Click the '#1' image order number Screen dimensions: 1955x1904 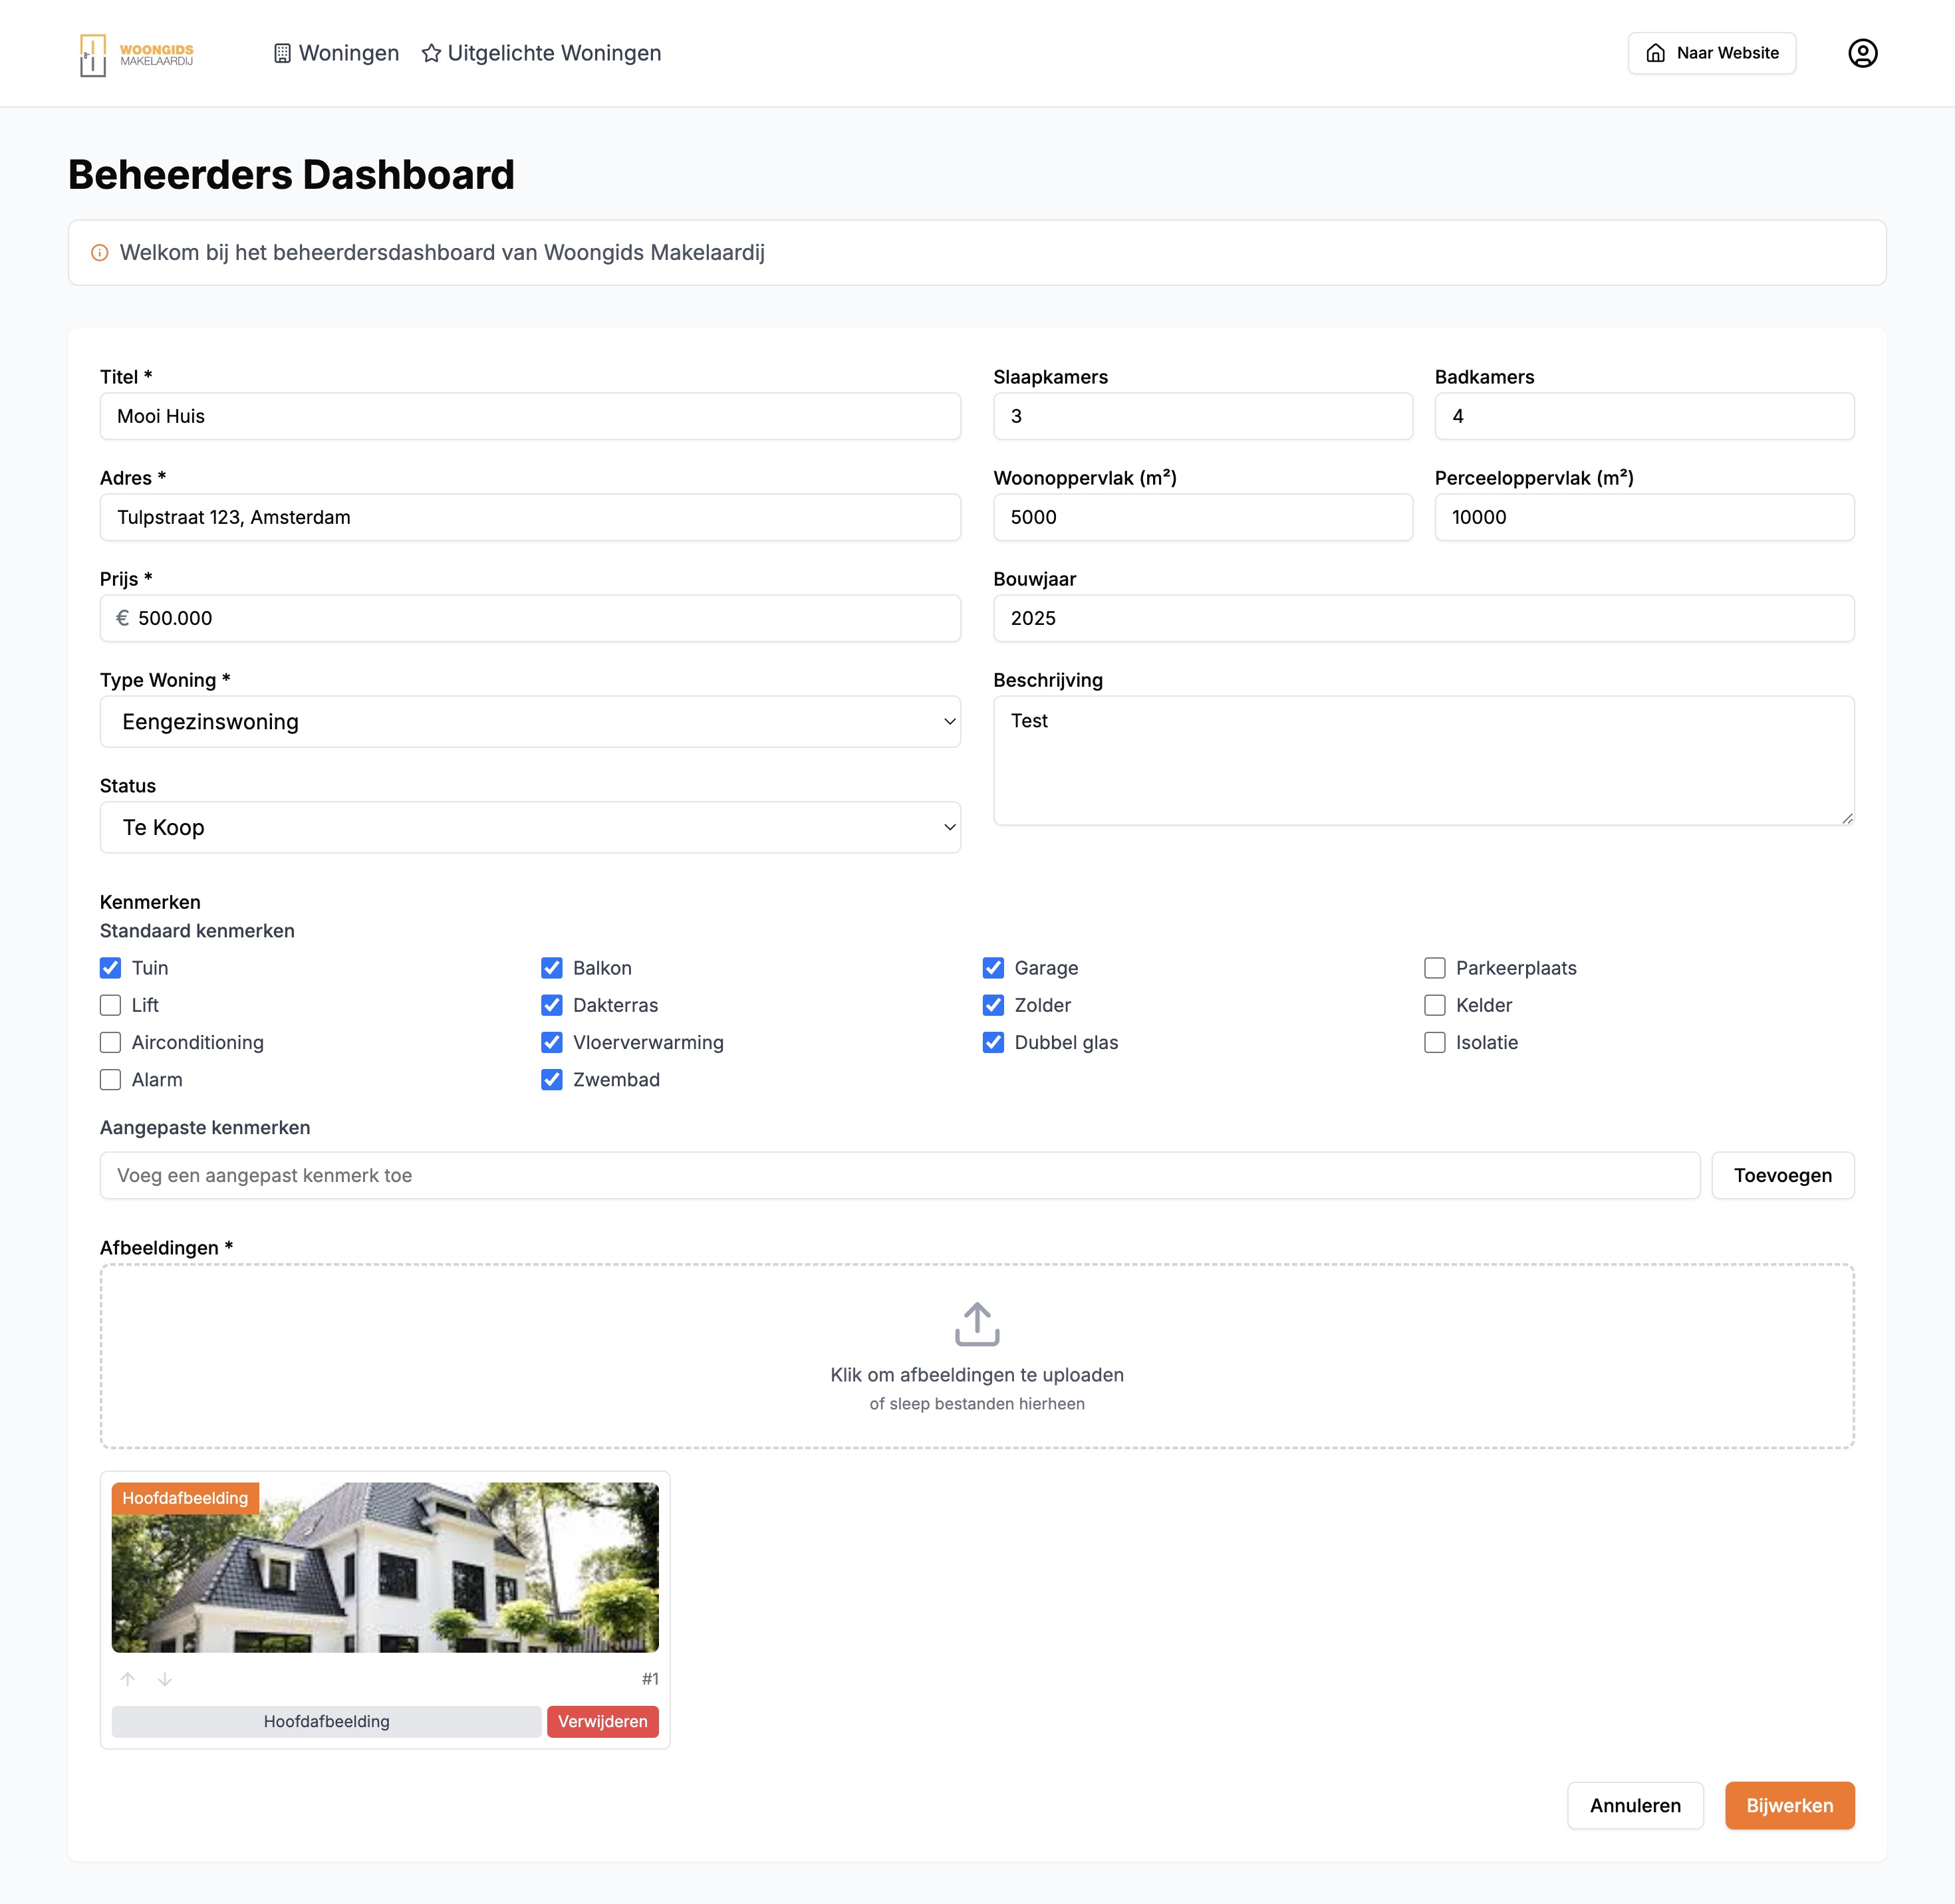point(650,1679)
